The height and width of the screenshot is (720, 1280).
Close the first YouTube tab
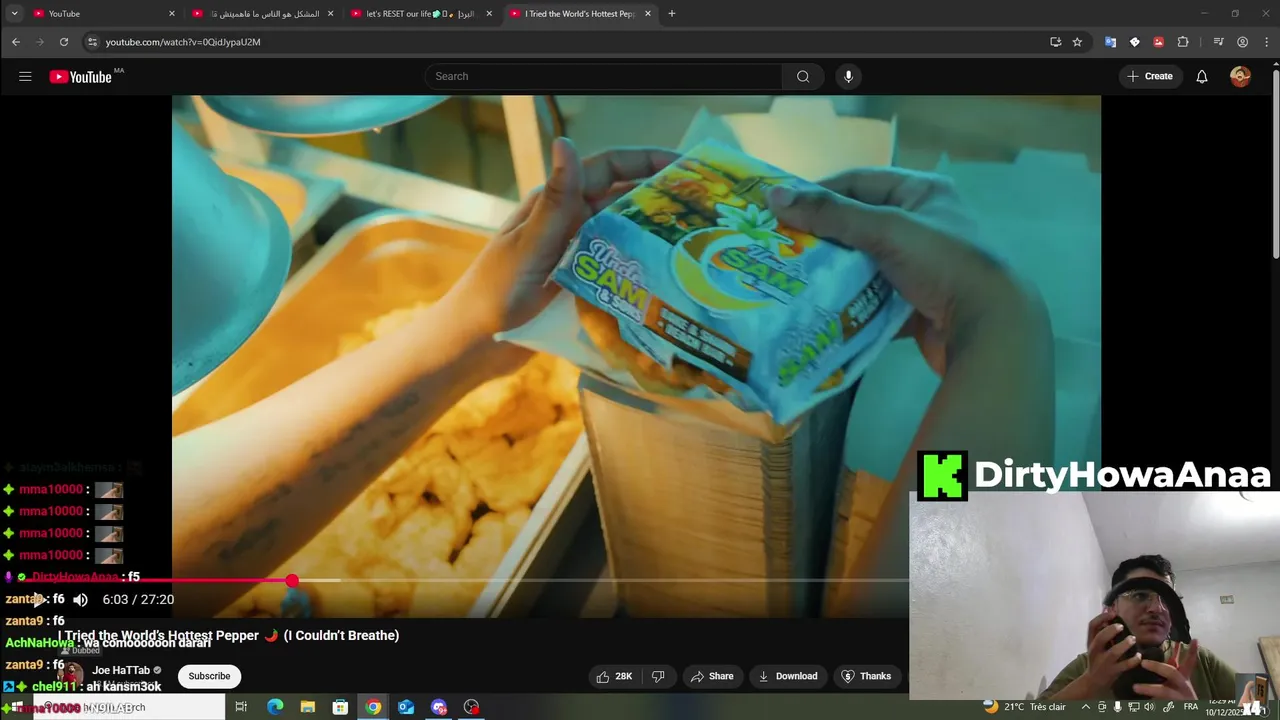tap(171, 14)
